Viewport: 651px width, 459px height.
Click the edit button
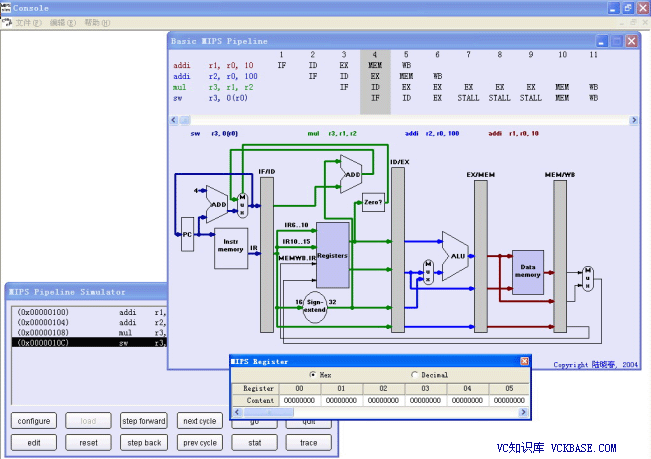point(34,442)
